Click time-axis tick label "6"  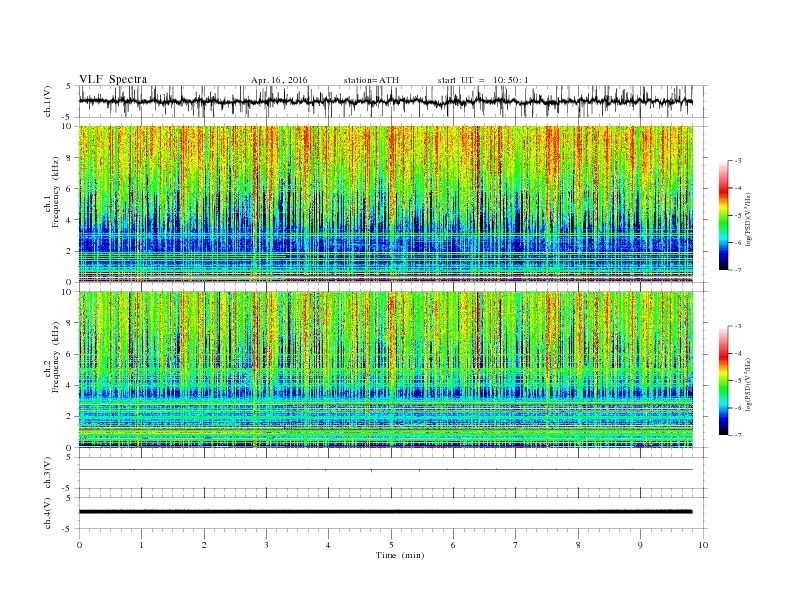[x=453, y=545]
